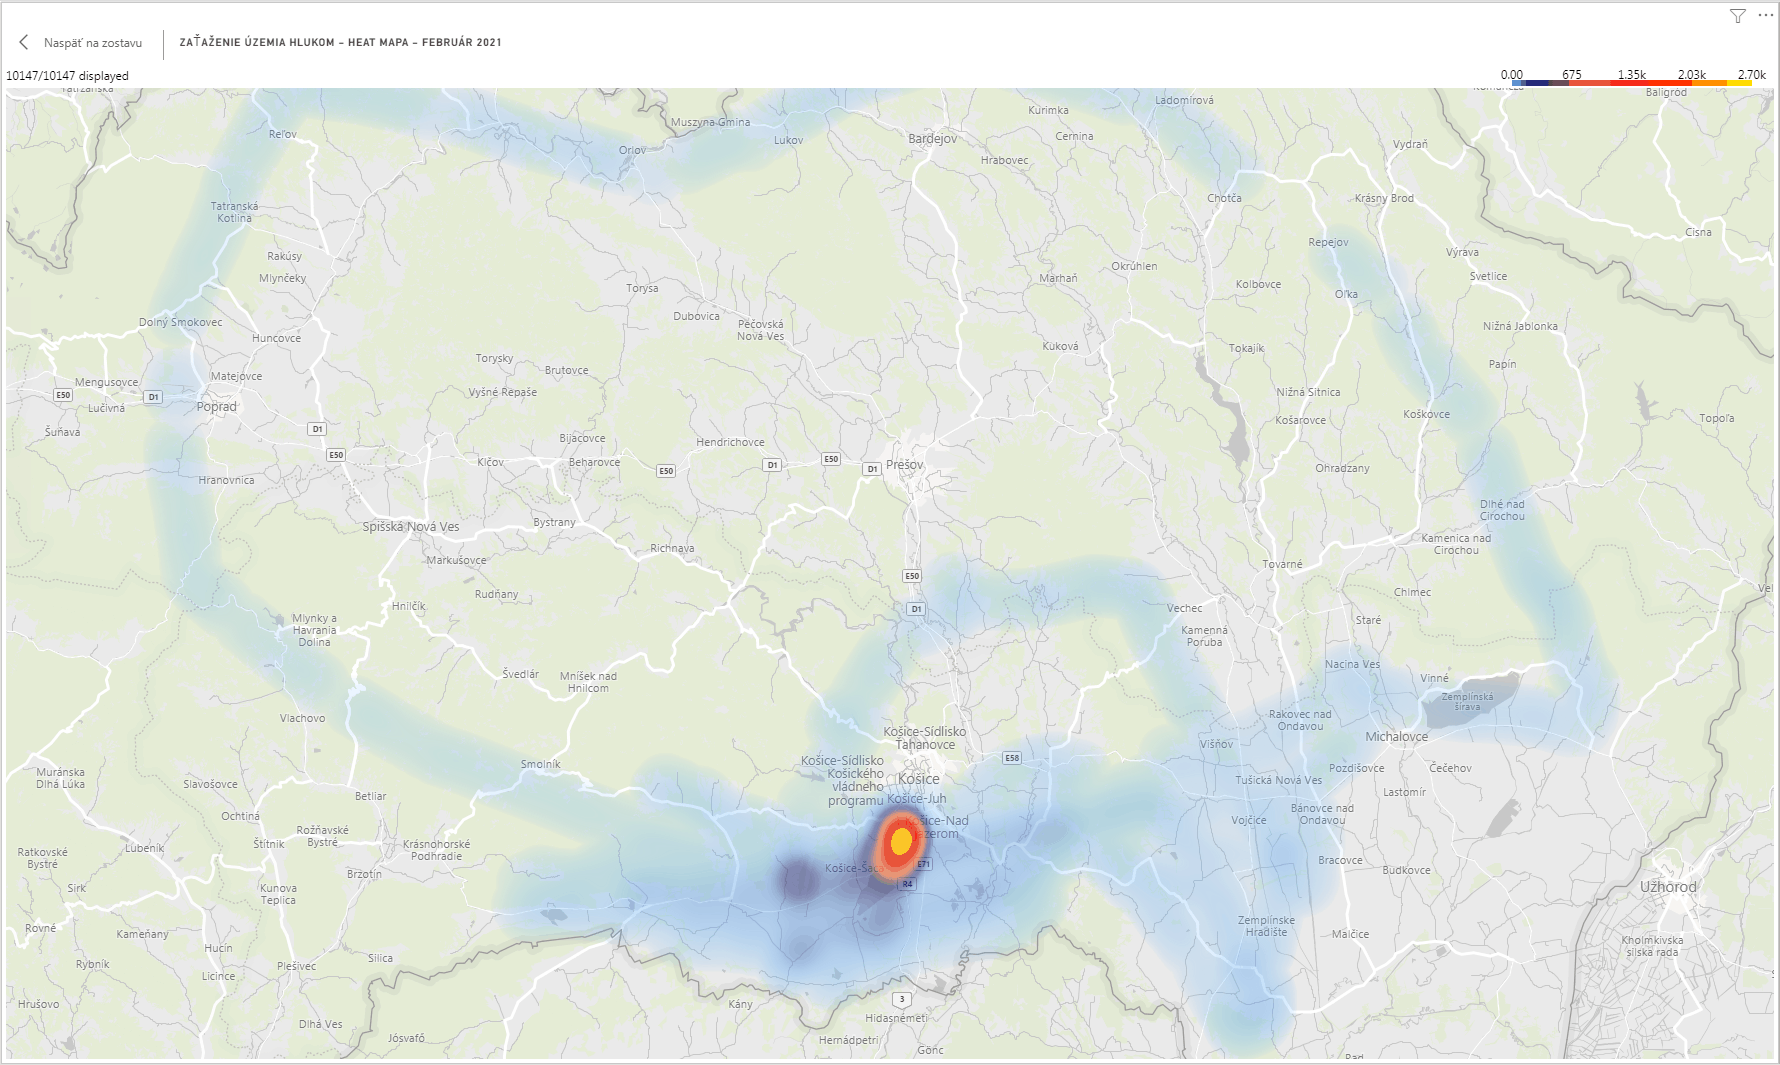Click the displayed points count text
The image size is (1780, 1065).
click(x=67, y=76)
